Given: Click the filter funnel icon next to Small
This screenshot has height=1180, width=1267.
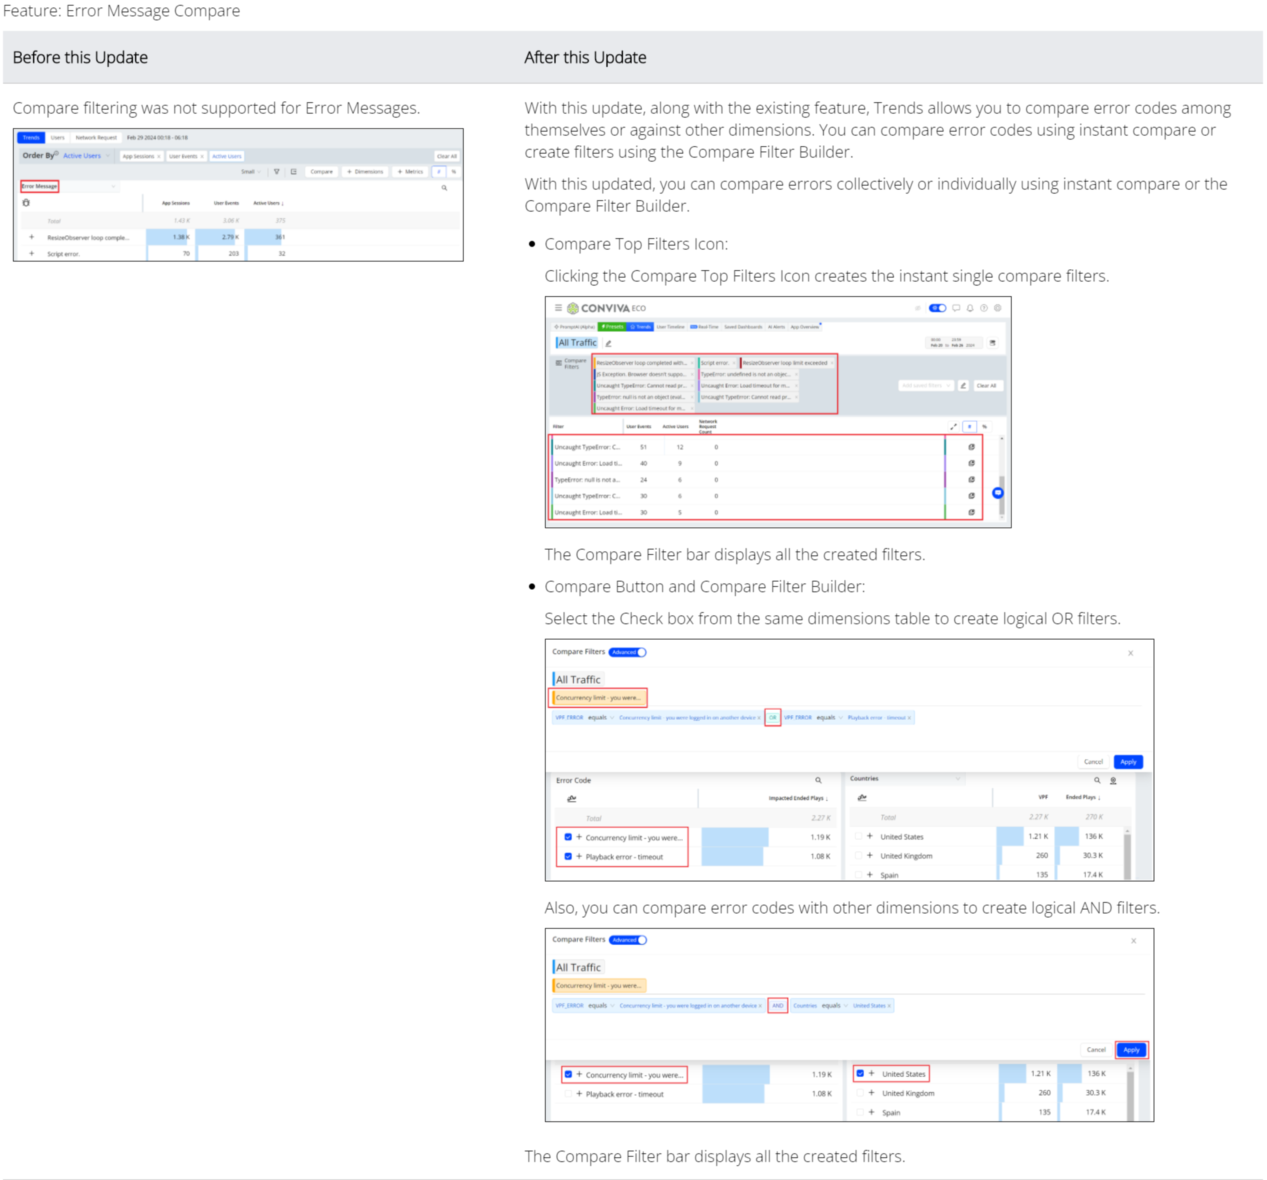Looking at the screenshot, I should point(277,172).
